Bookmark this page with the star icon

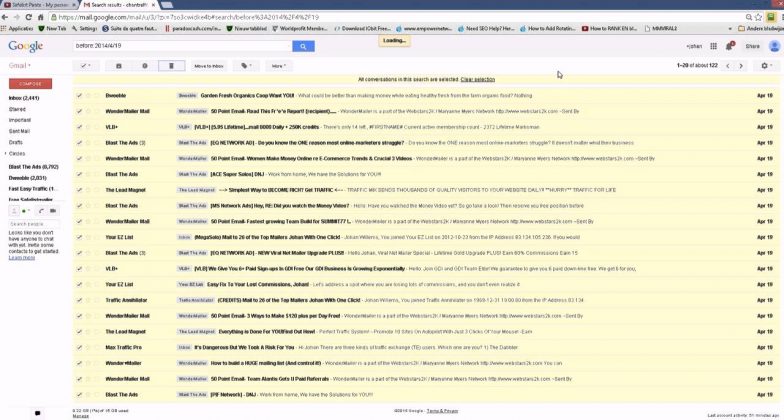758,17
